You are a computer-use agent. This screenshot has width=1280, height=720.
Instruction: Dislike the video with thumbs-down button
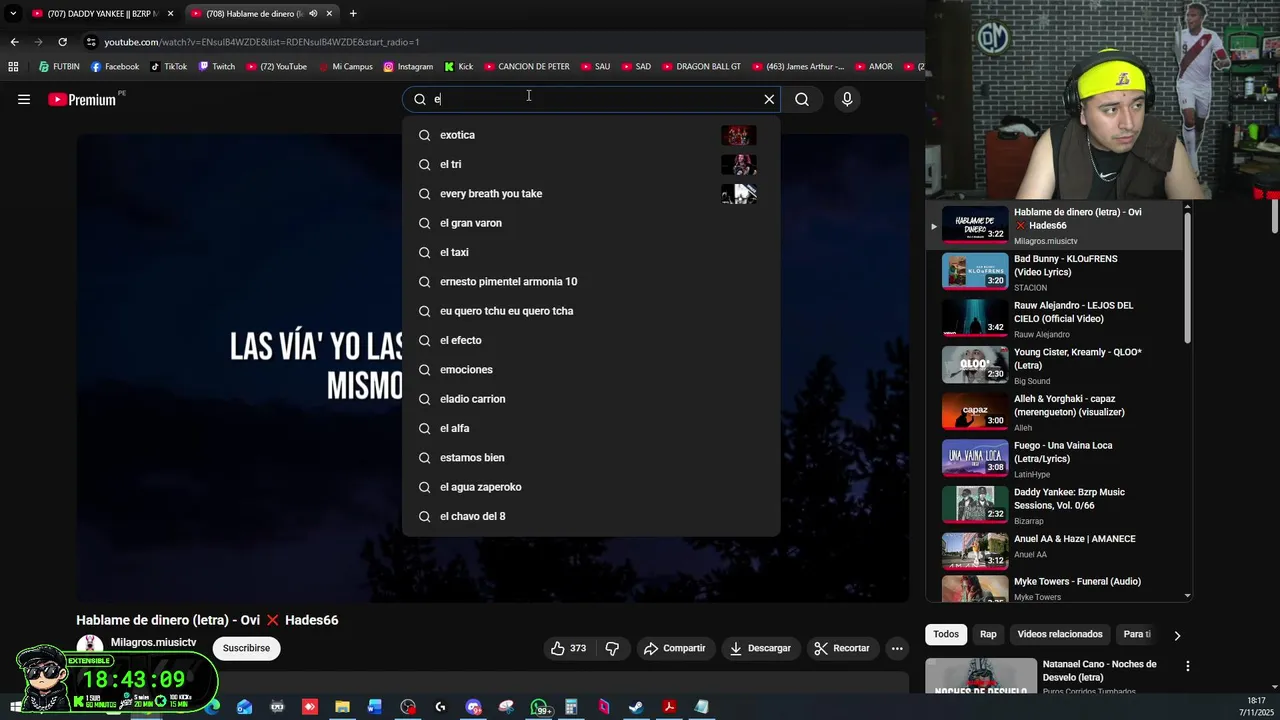click(612, 648)
